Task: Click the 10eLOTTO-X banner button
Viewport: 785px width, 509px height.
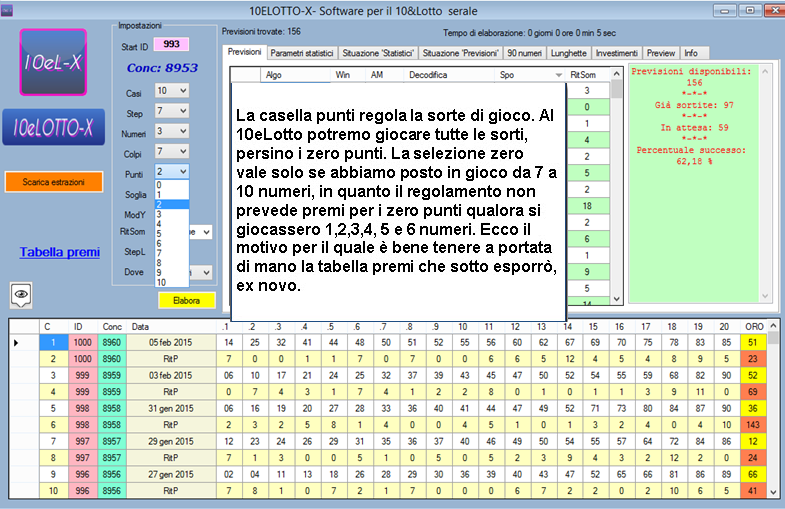Action: point(54,127)
